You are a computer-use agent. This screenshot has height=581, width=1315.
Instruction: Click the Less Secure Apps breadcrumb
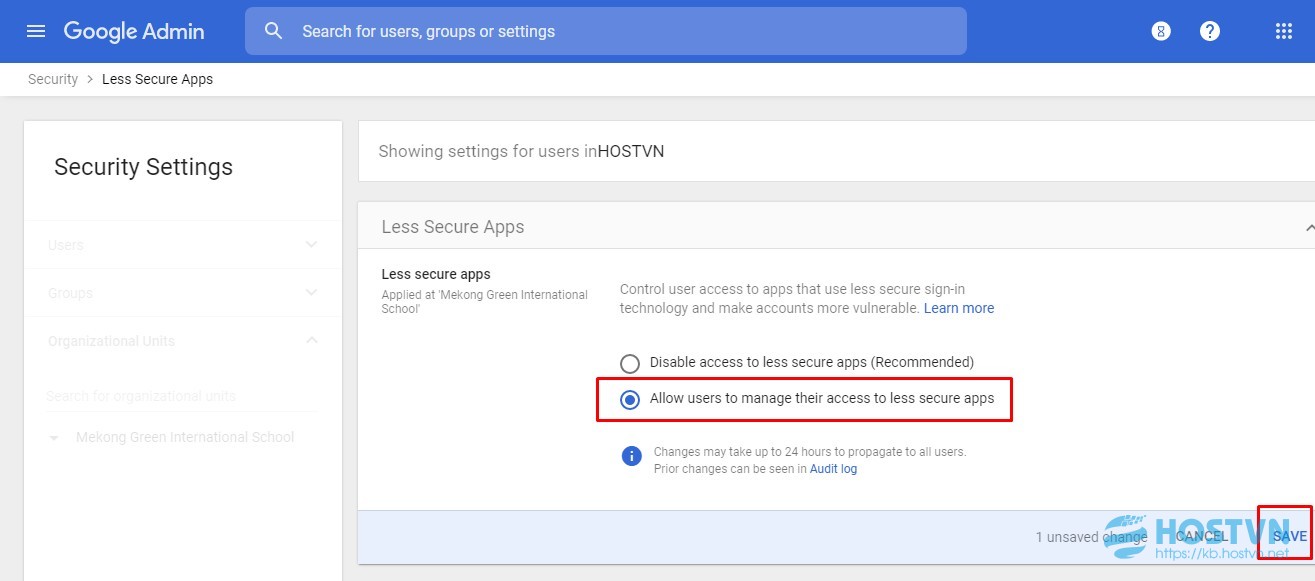coord(157,79)
